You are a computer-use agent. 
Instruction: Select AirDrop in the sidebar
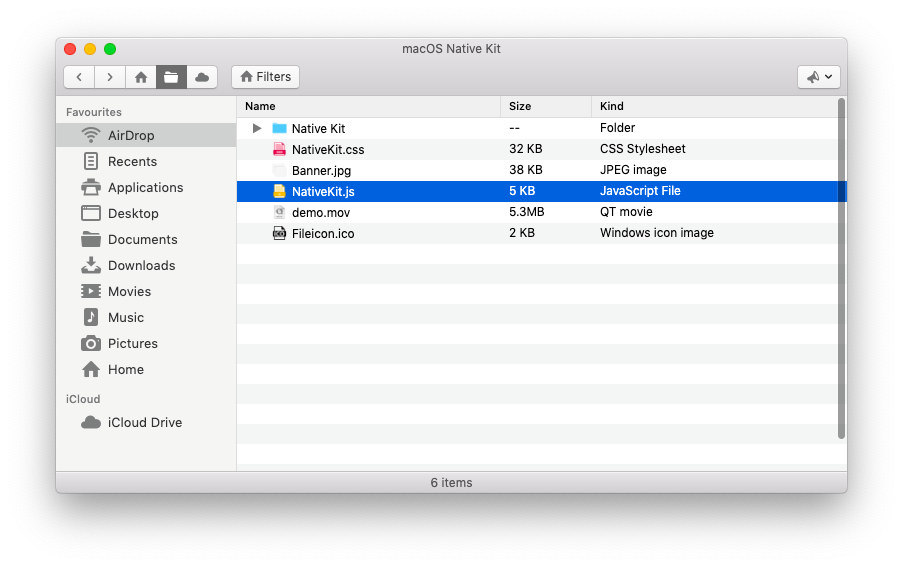(146, 135)
